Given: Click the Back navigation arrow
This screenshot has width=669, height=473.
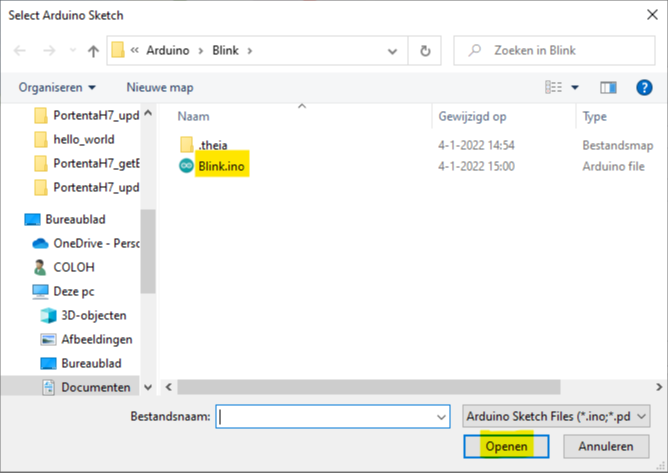Looking at the screenshot, I should pyautogui.click(x=21, y=51).
